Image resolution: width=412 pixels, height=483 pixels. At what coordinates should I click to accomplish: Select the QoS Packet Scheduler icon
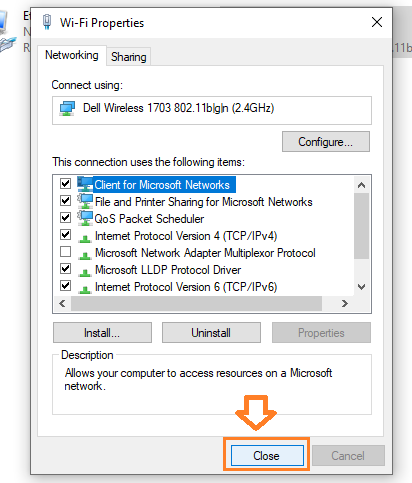pyautogui.click(x=85, y=218)
